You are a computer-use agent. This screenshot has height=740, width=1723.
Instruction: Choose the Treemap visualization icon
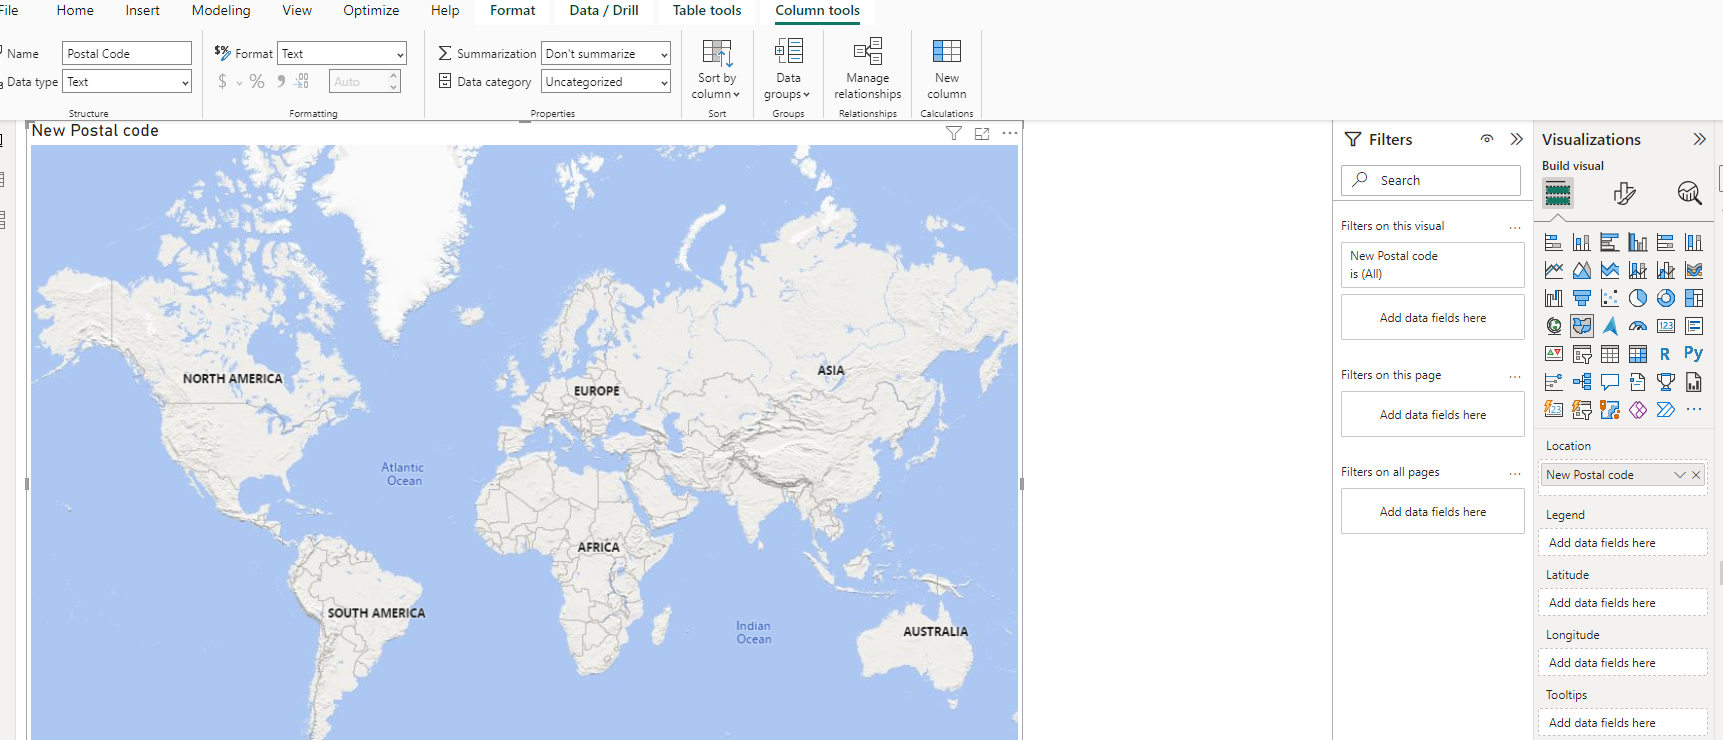pyautogui.click(x=1693, y=298)
